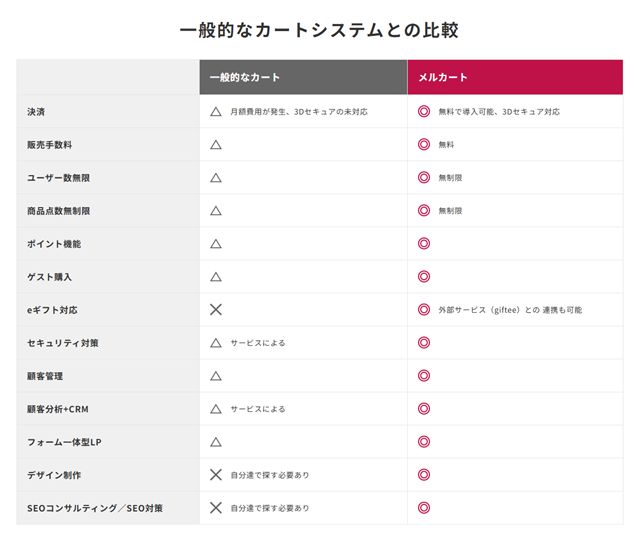Screen dimensions: 640x534
Task: Click the 一般的なカートシステムとの比較 heading
Action: [x=319, y=30]
